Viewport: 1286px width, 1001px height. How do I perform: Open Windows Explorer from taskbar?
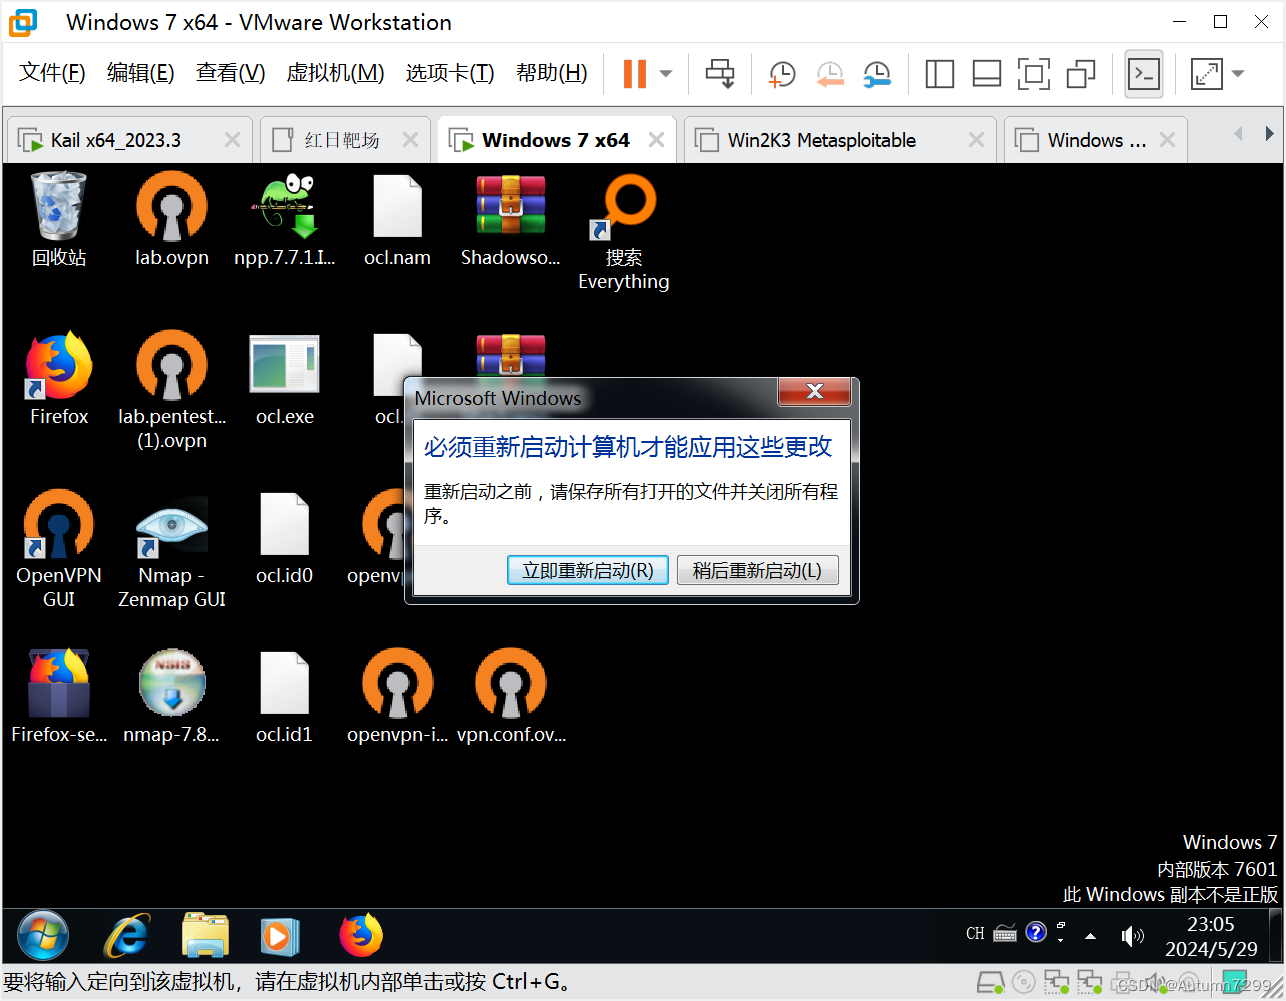(206, 936)
